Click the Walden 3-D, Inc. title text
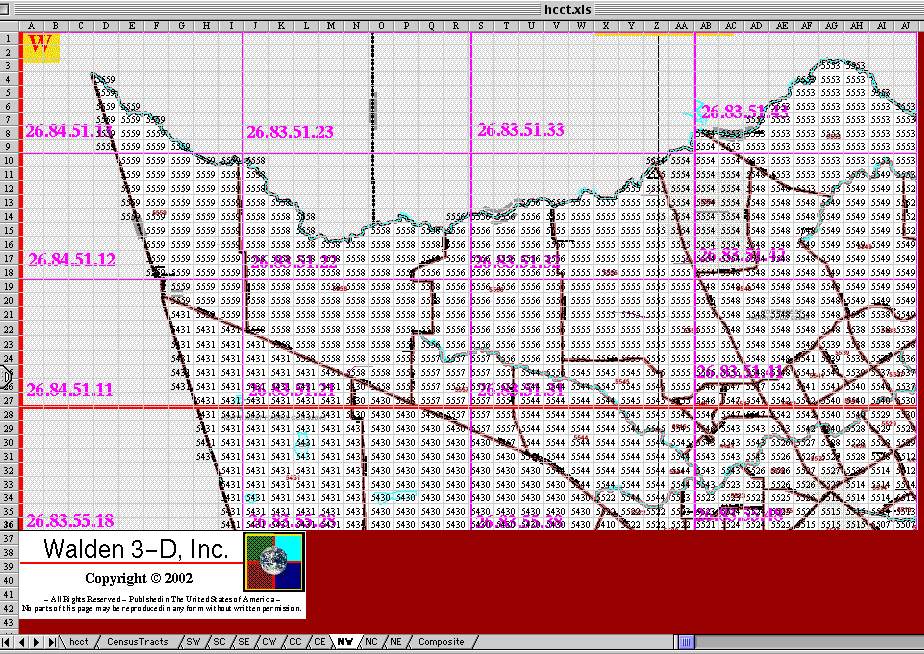924x654 pixels. (136, 549)
